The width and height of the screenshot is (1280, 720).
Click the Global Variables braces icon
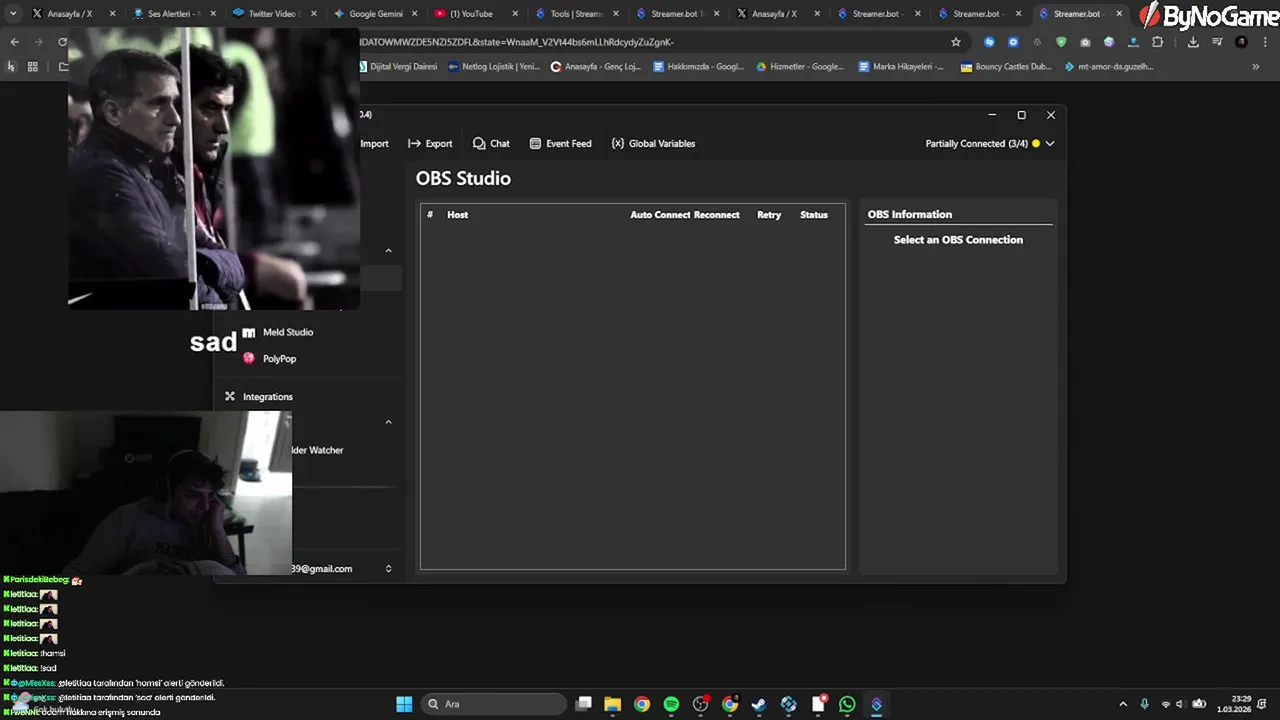[x=617, y=143]
